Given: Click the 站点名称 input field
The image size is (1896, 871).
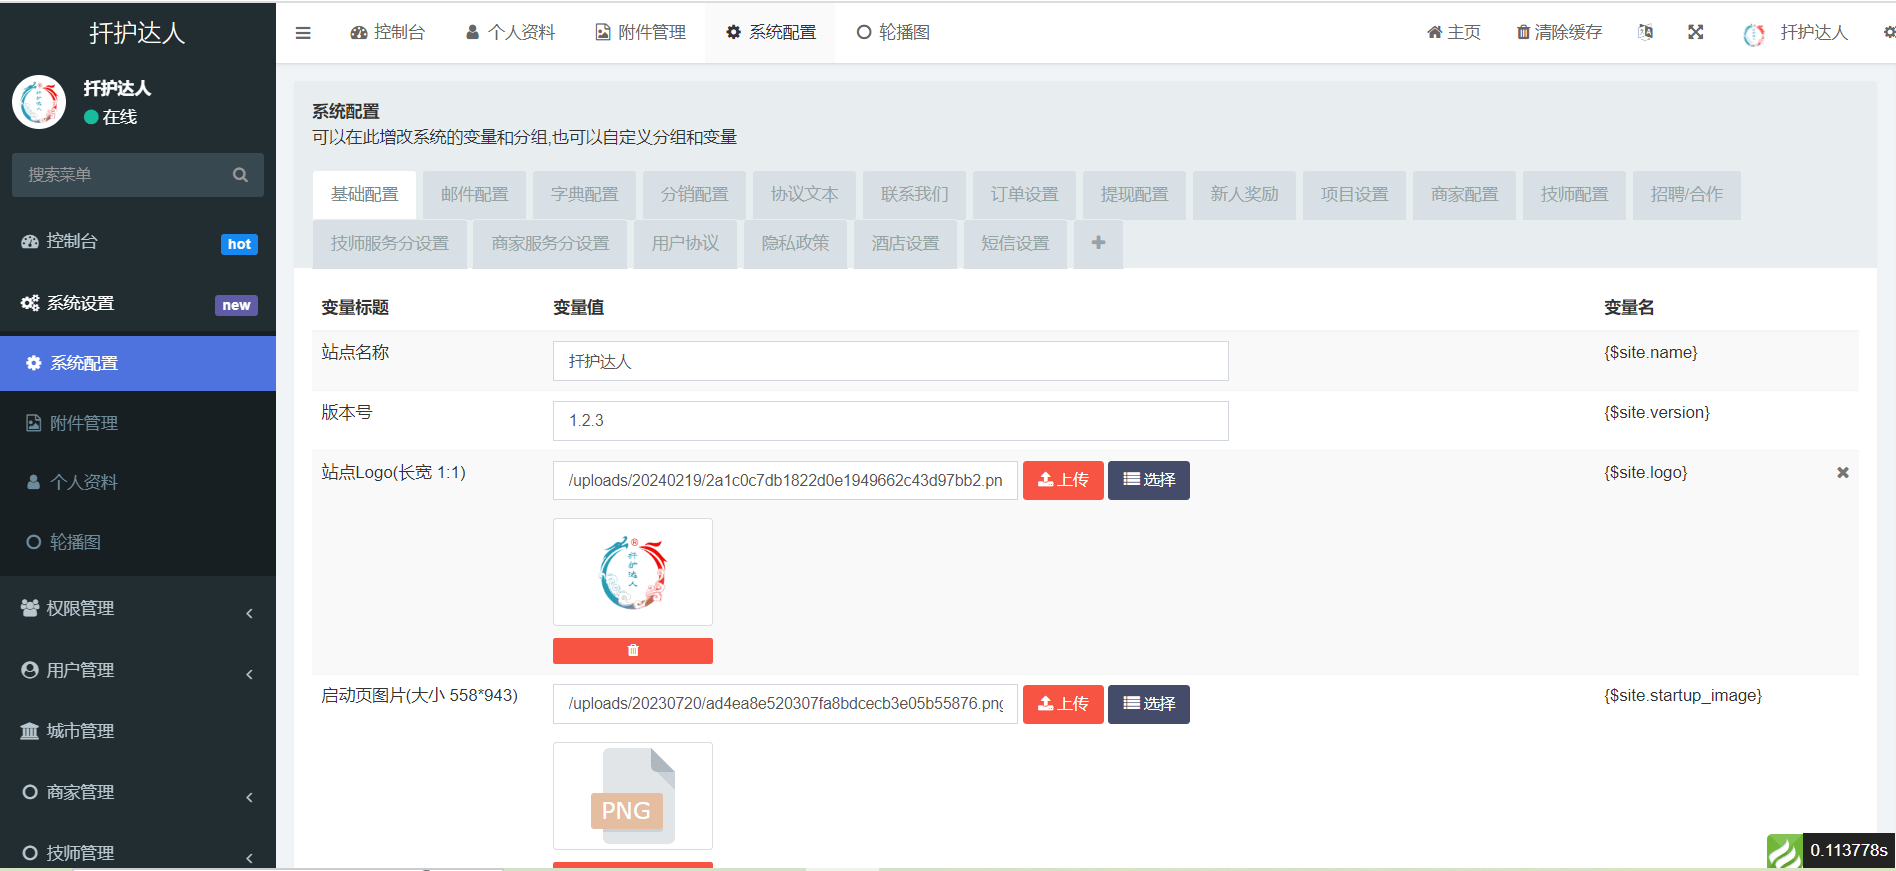Looking at the screenshot, I should point(890,361).
